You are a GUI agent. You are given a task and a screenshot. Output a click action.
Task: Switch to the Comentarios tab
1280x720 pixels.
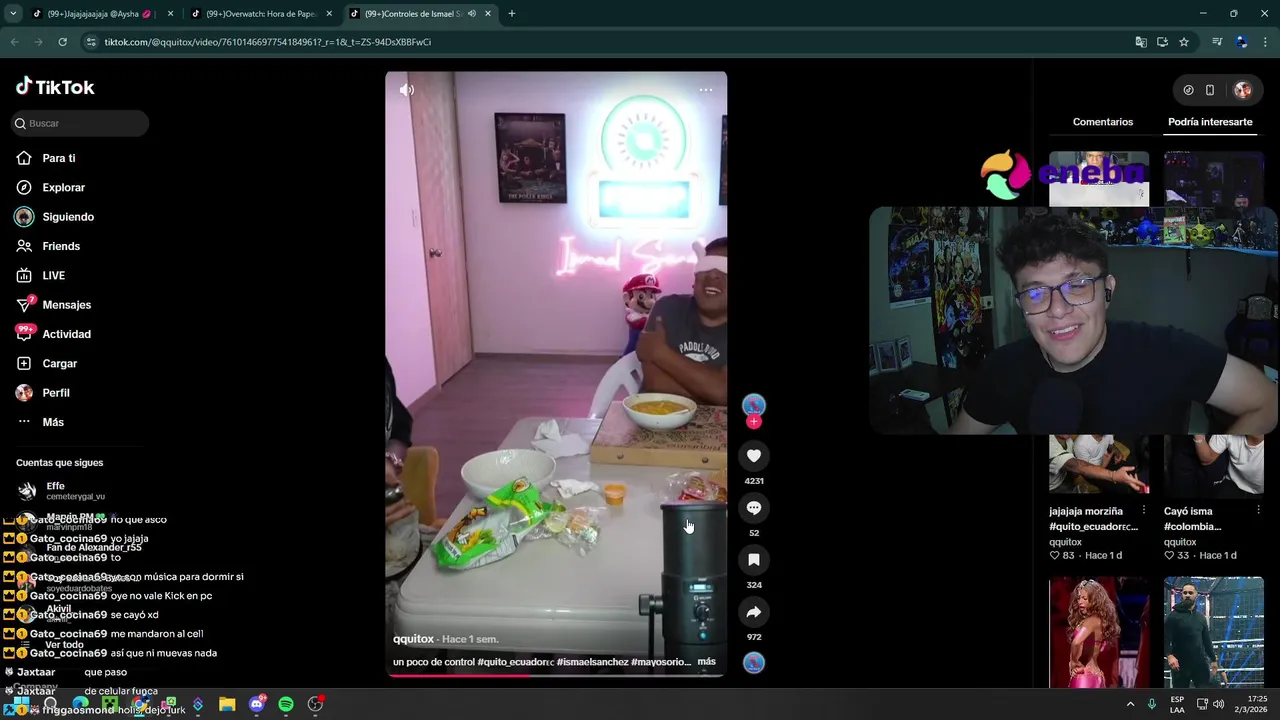click(x=1103, y=122)
